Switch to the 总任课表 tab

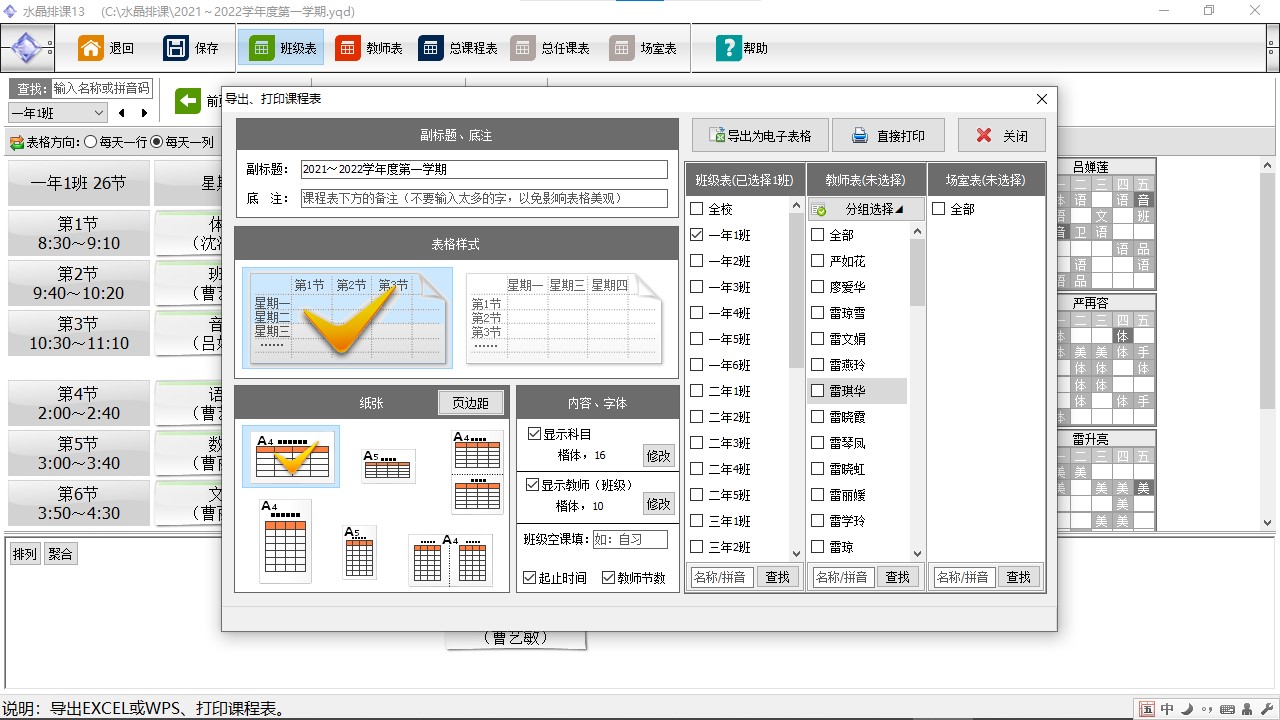[x=550, y=48]
